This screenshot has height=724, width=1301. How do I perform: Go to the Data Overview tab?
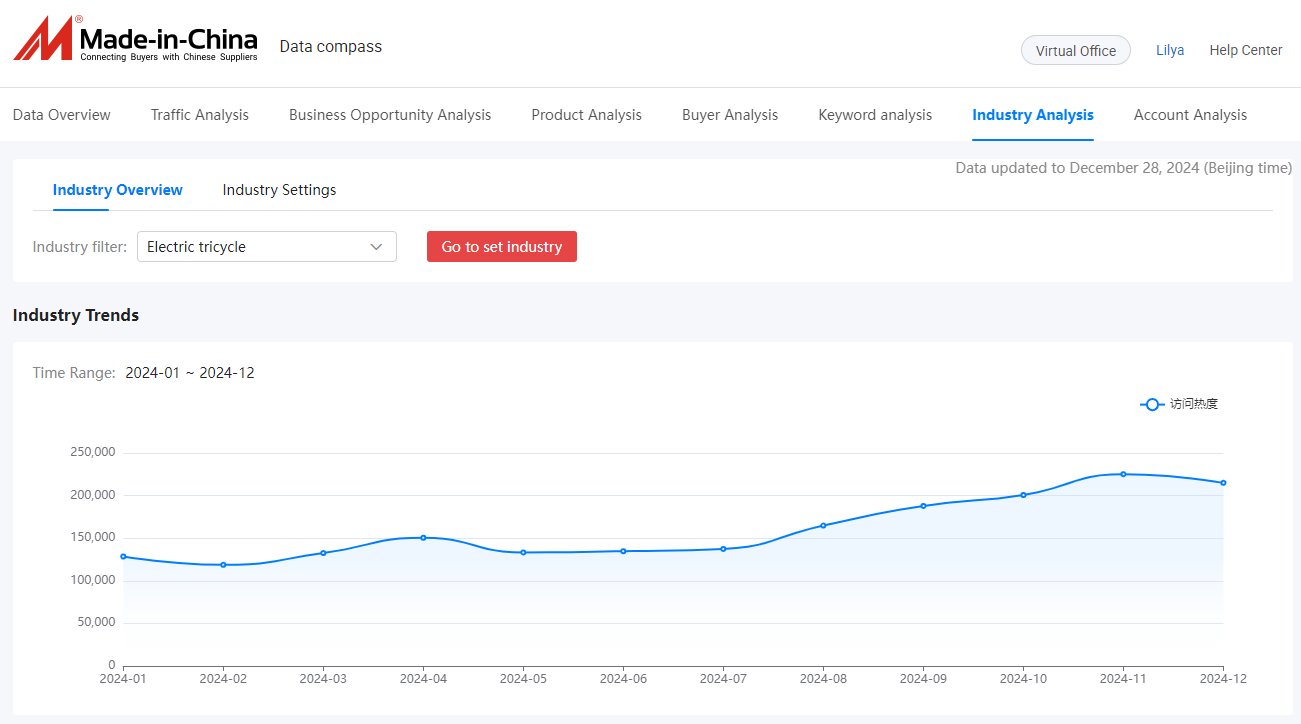tap(62, 115)
